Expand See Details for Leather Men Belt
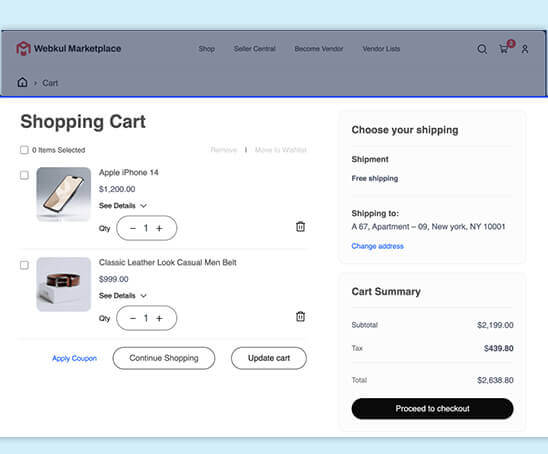Viewport: 548px width, 454px height. (123, 296)
